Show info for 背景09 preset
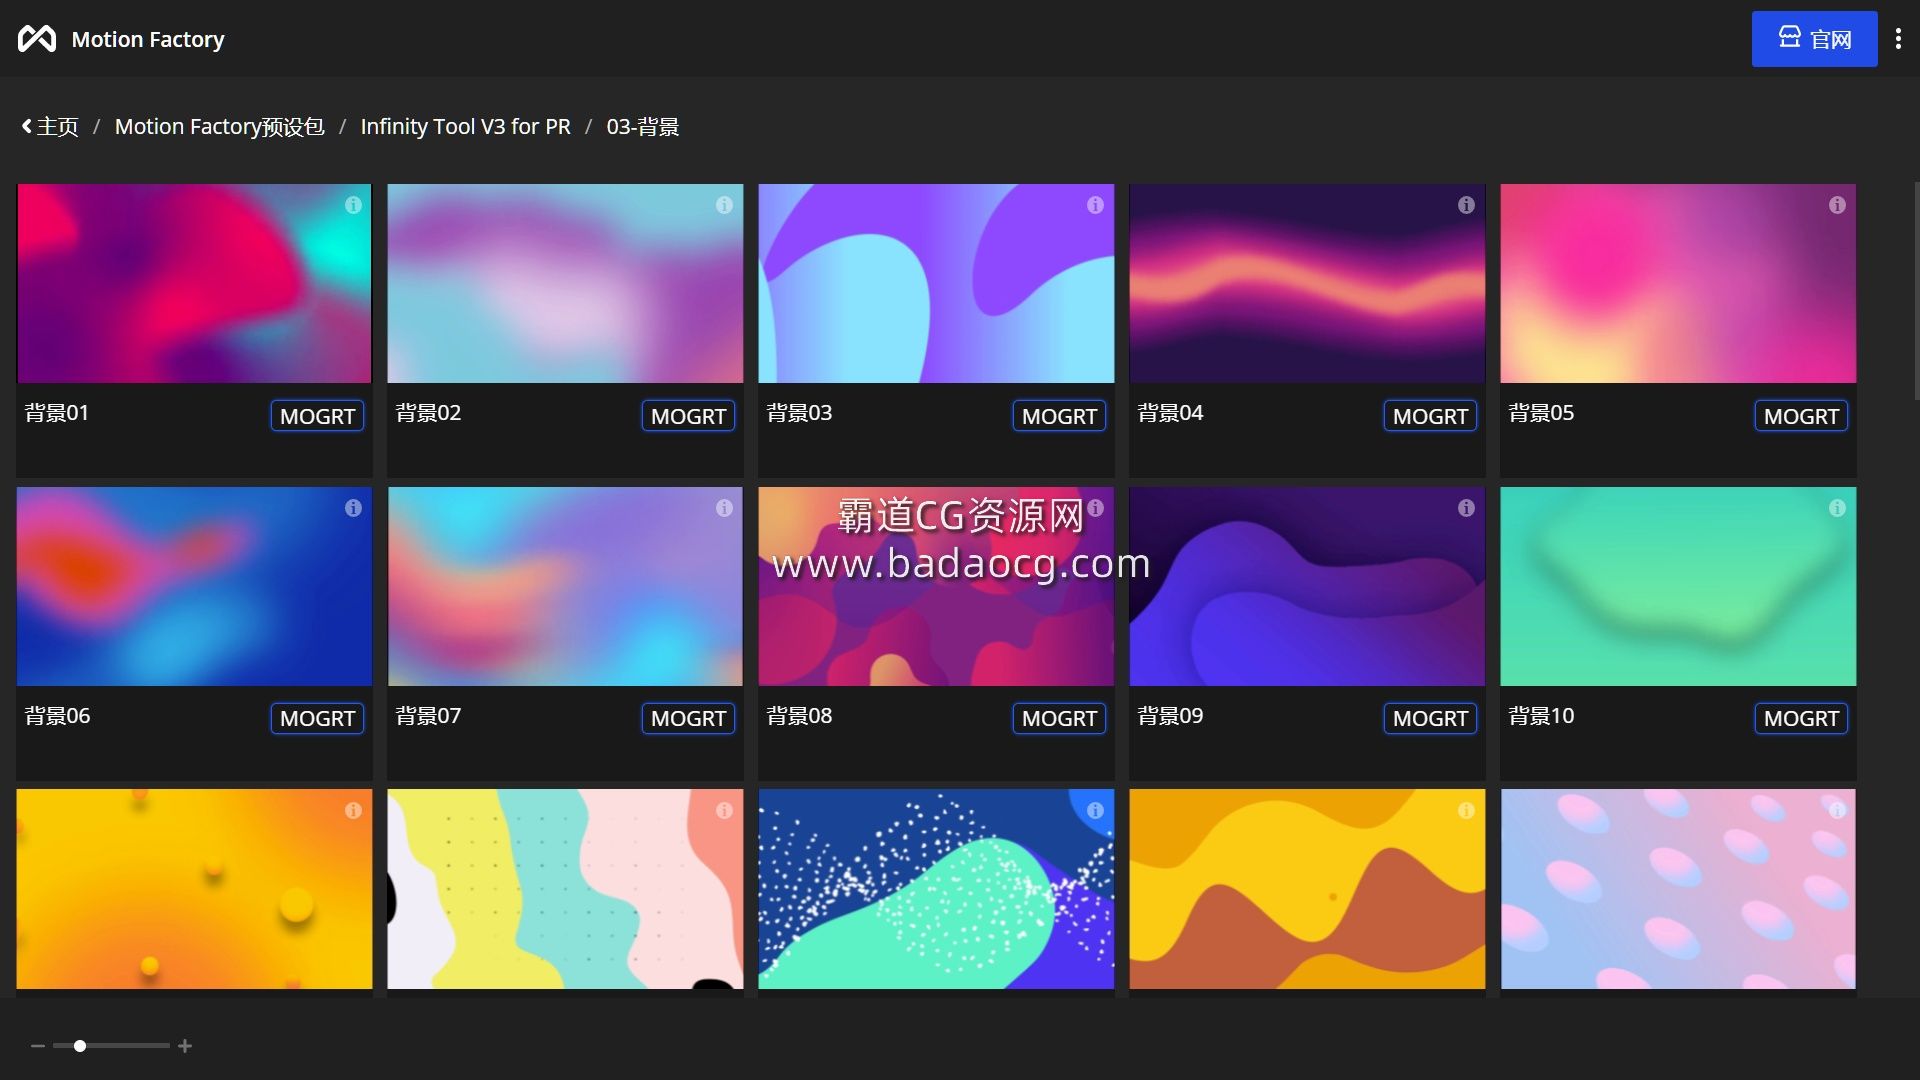 [1466, 508]
